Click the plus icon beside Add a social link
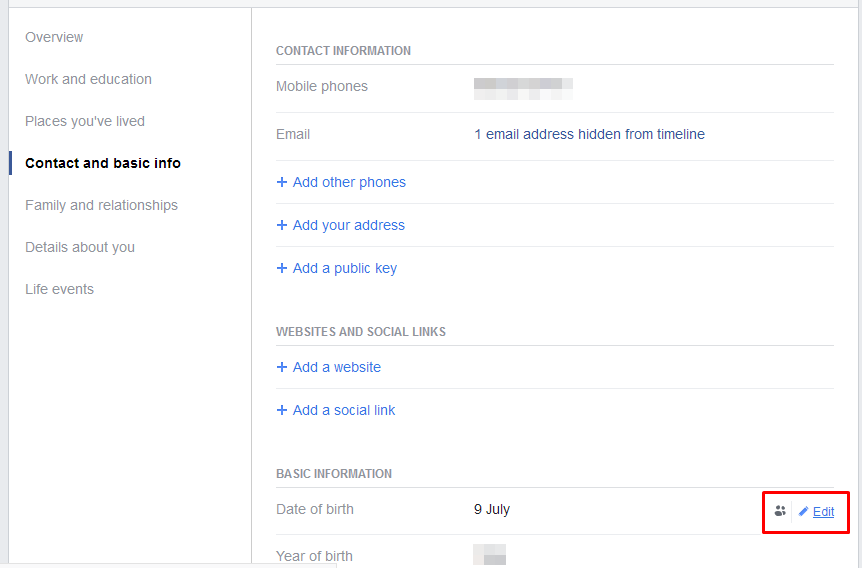The height and width of the screenshot is (568, 862). tap(282, 410)
